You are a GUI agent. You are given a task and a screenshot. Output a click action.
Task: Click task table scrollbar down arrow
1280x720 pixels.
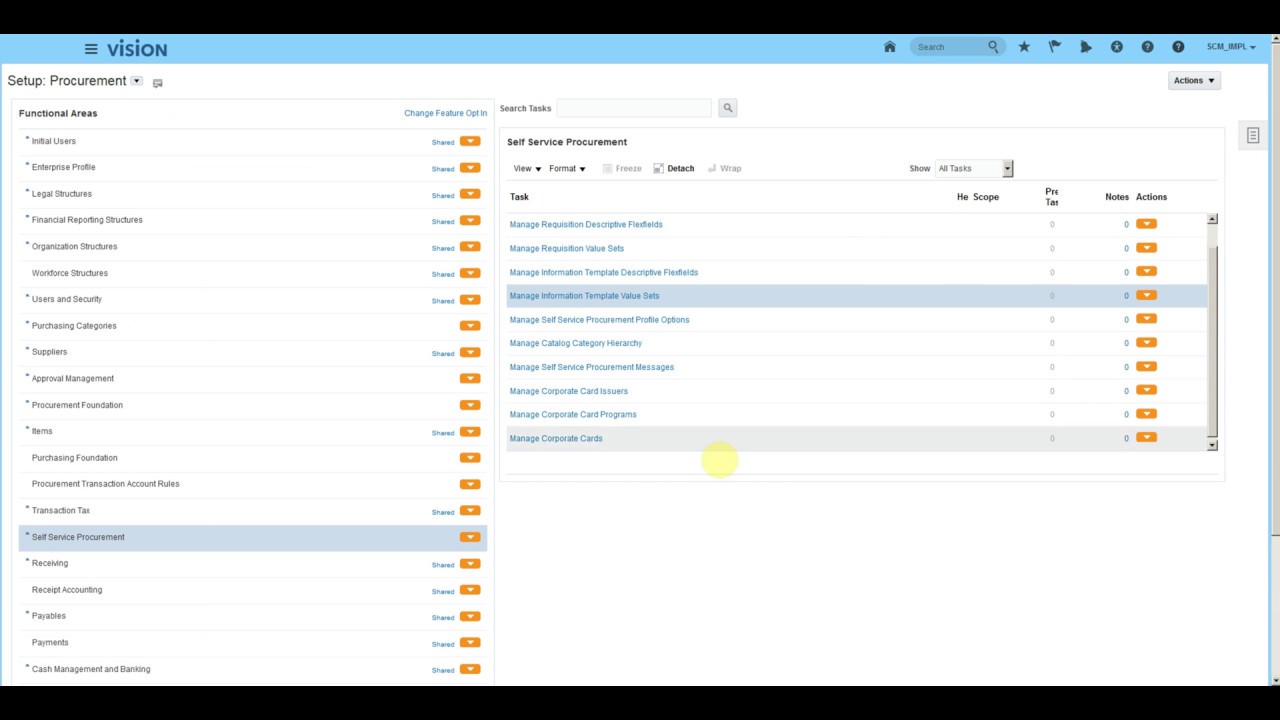click(x=1212, y=445)
